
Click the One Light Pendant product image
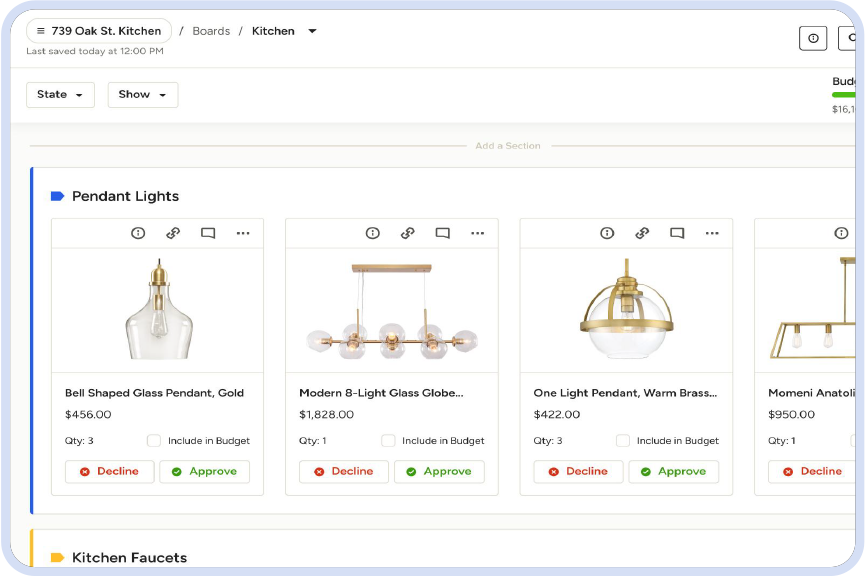click(x=625, y=309)
